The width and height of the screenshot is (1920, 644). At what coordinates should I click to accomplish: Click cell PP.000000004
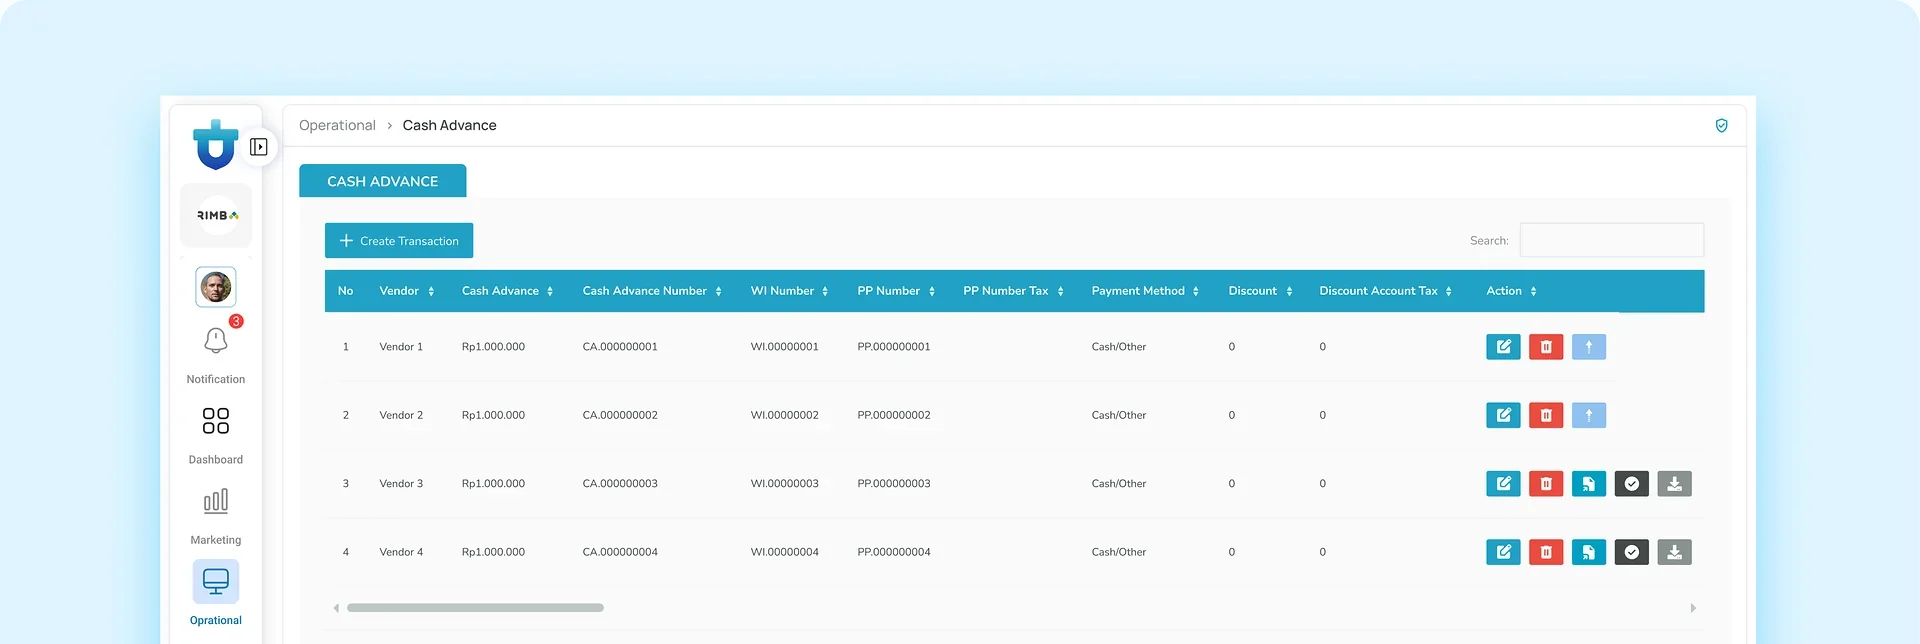pyautogui.click(x=894, y=552)
